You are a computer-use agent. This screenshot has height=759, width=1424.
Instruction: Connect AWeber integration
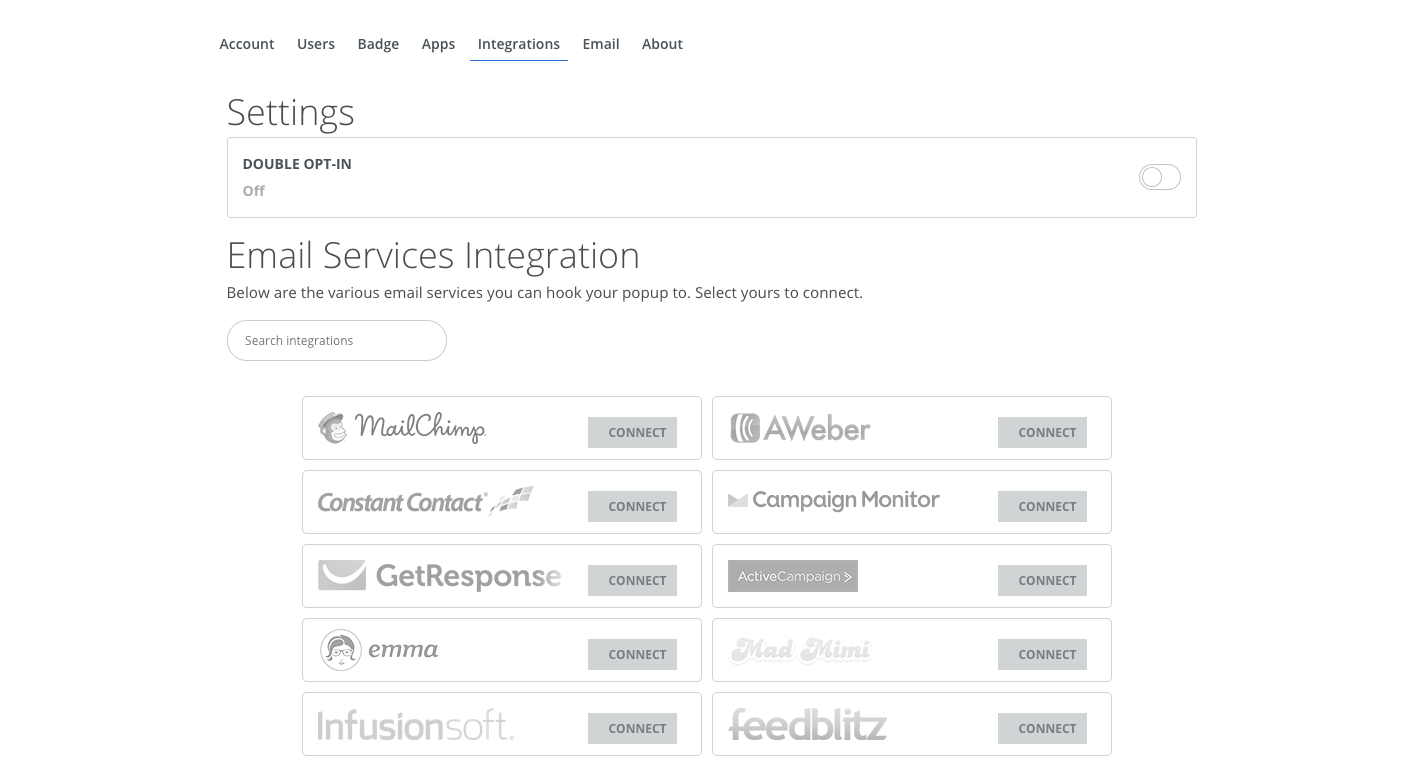[1042, 432]
